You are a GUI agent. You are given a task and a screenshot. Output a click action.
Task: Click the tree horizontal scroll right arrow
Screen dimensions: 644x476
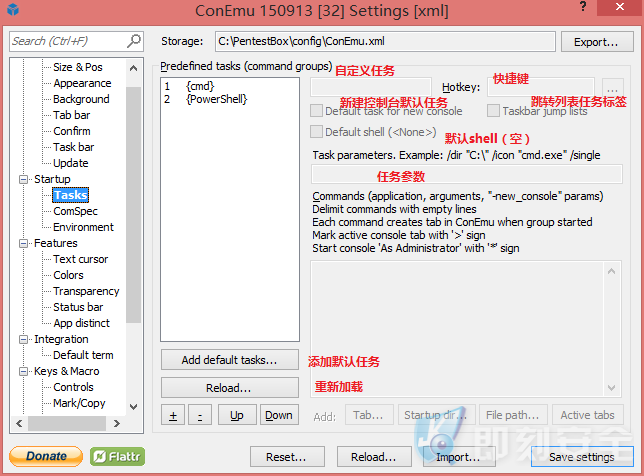(117, 423)
